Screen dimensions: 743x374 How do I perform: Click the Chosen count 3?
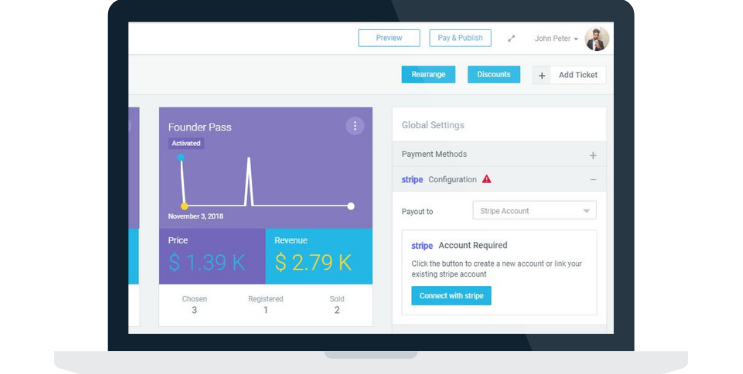[x=194, y=310]
